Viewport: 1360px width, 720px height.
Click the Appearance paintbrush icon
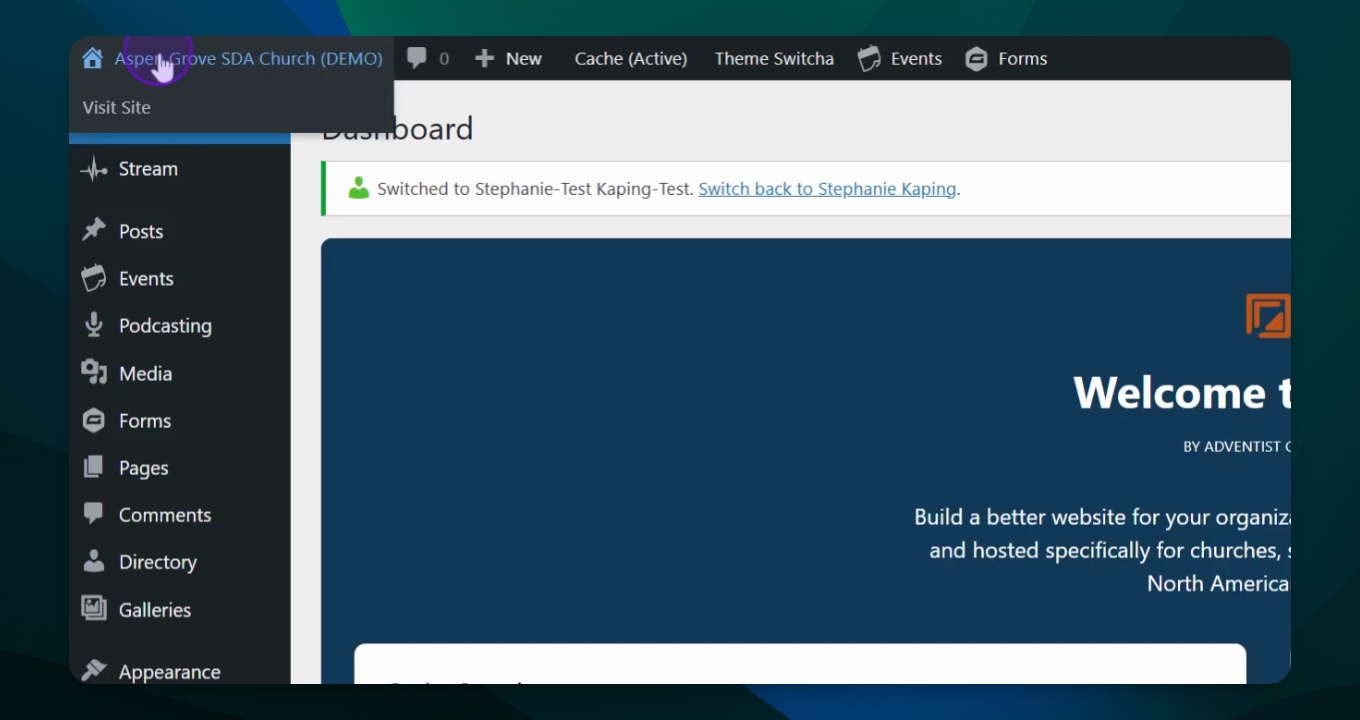point(94,671)
